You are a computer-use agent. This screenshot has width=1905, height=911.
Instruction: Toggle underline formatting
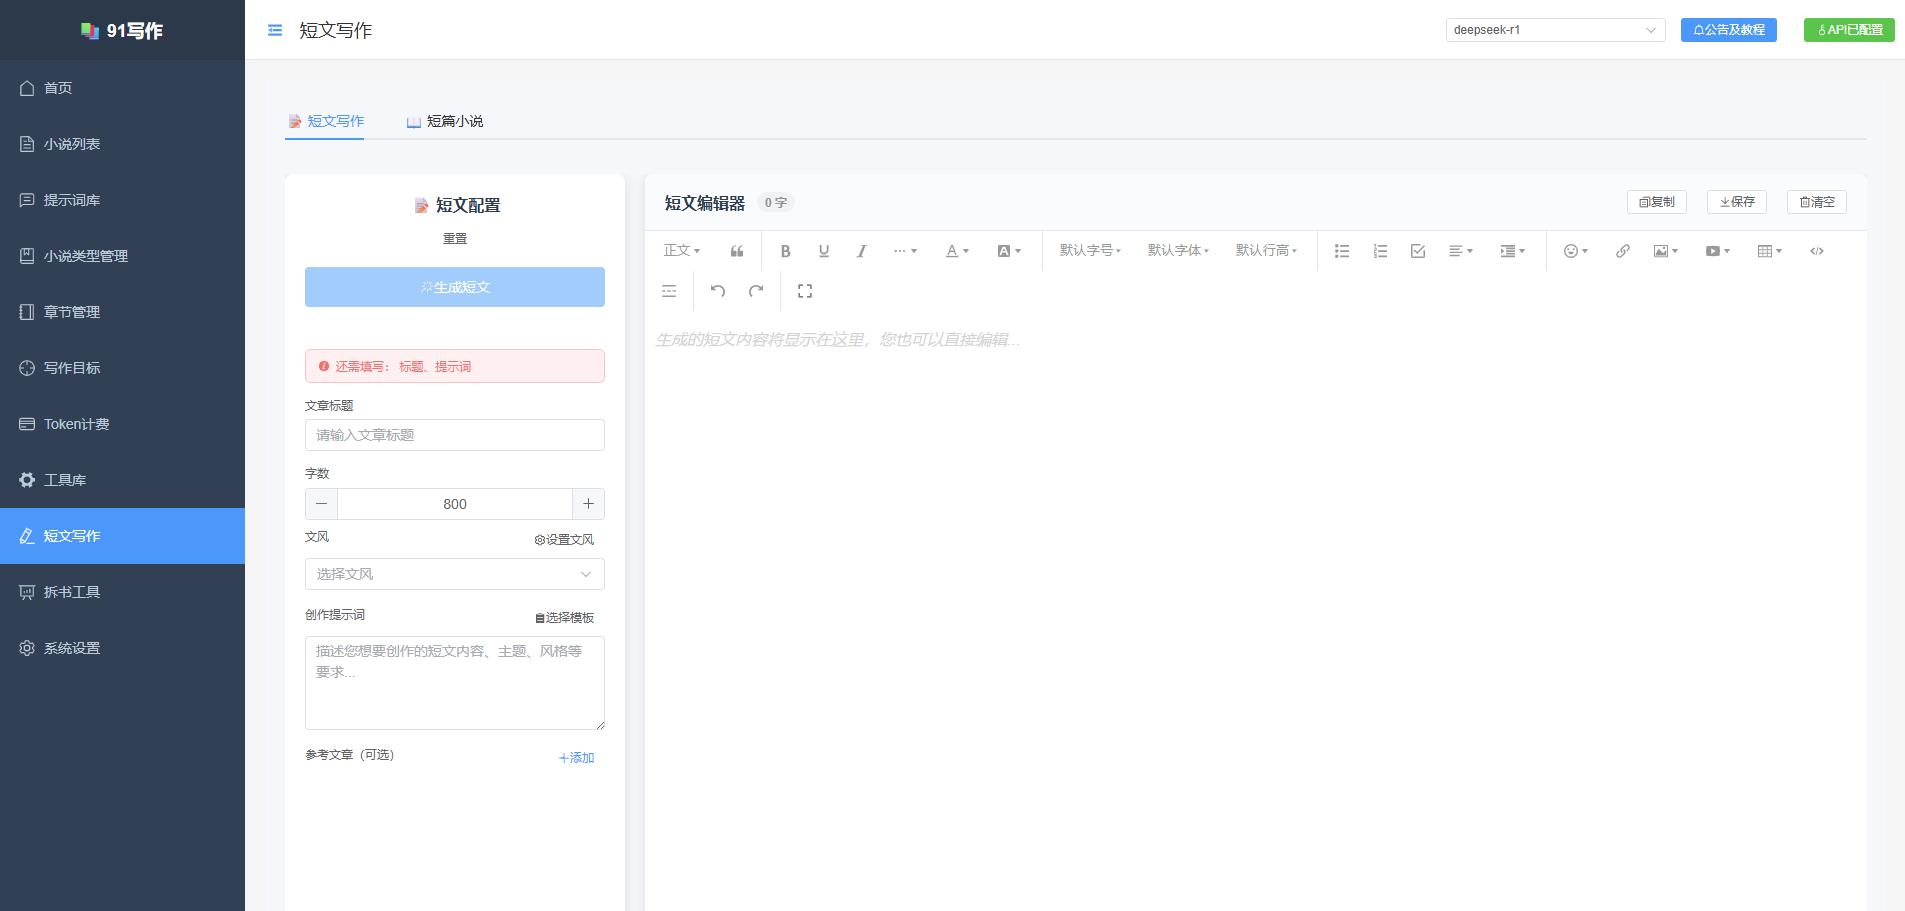click(824, 251)
